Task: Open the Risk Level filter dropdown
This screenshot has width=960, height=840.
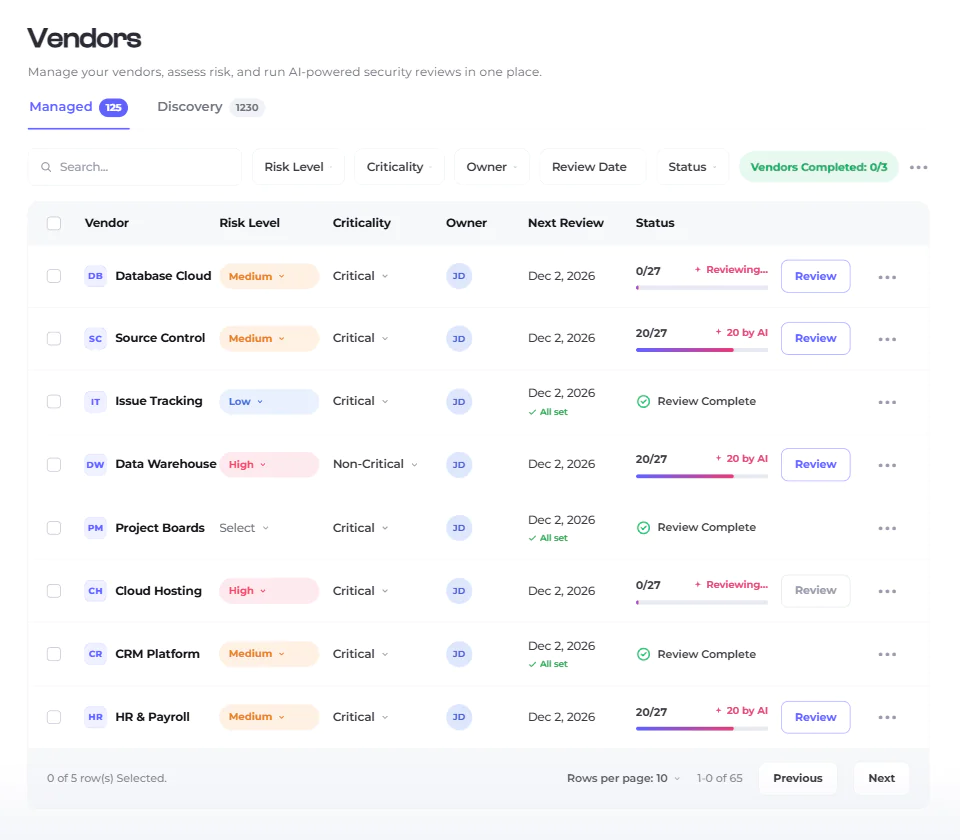Action: point(298,167)
